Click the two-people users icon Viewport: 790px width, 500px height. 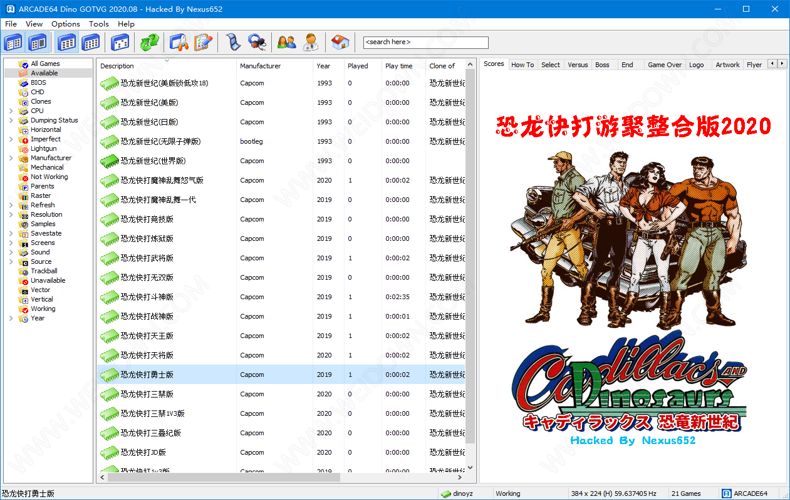point(287,43)
